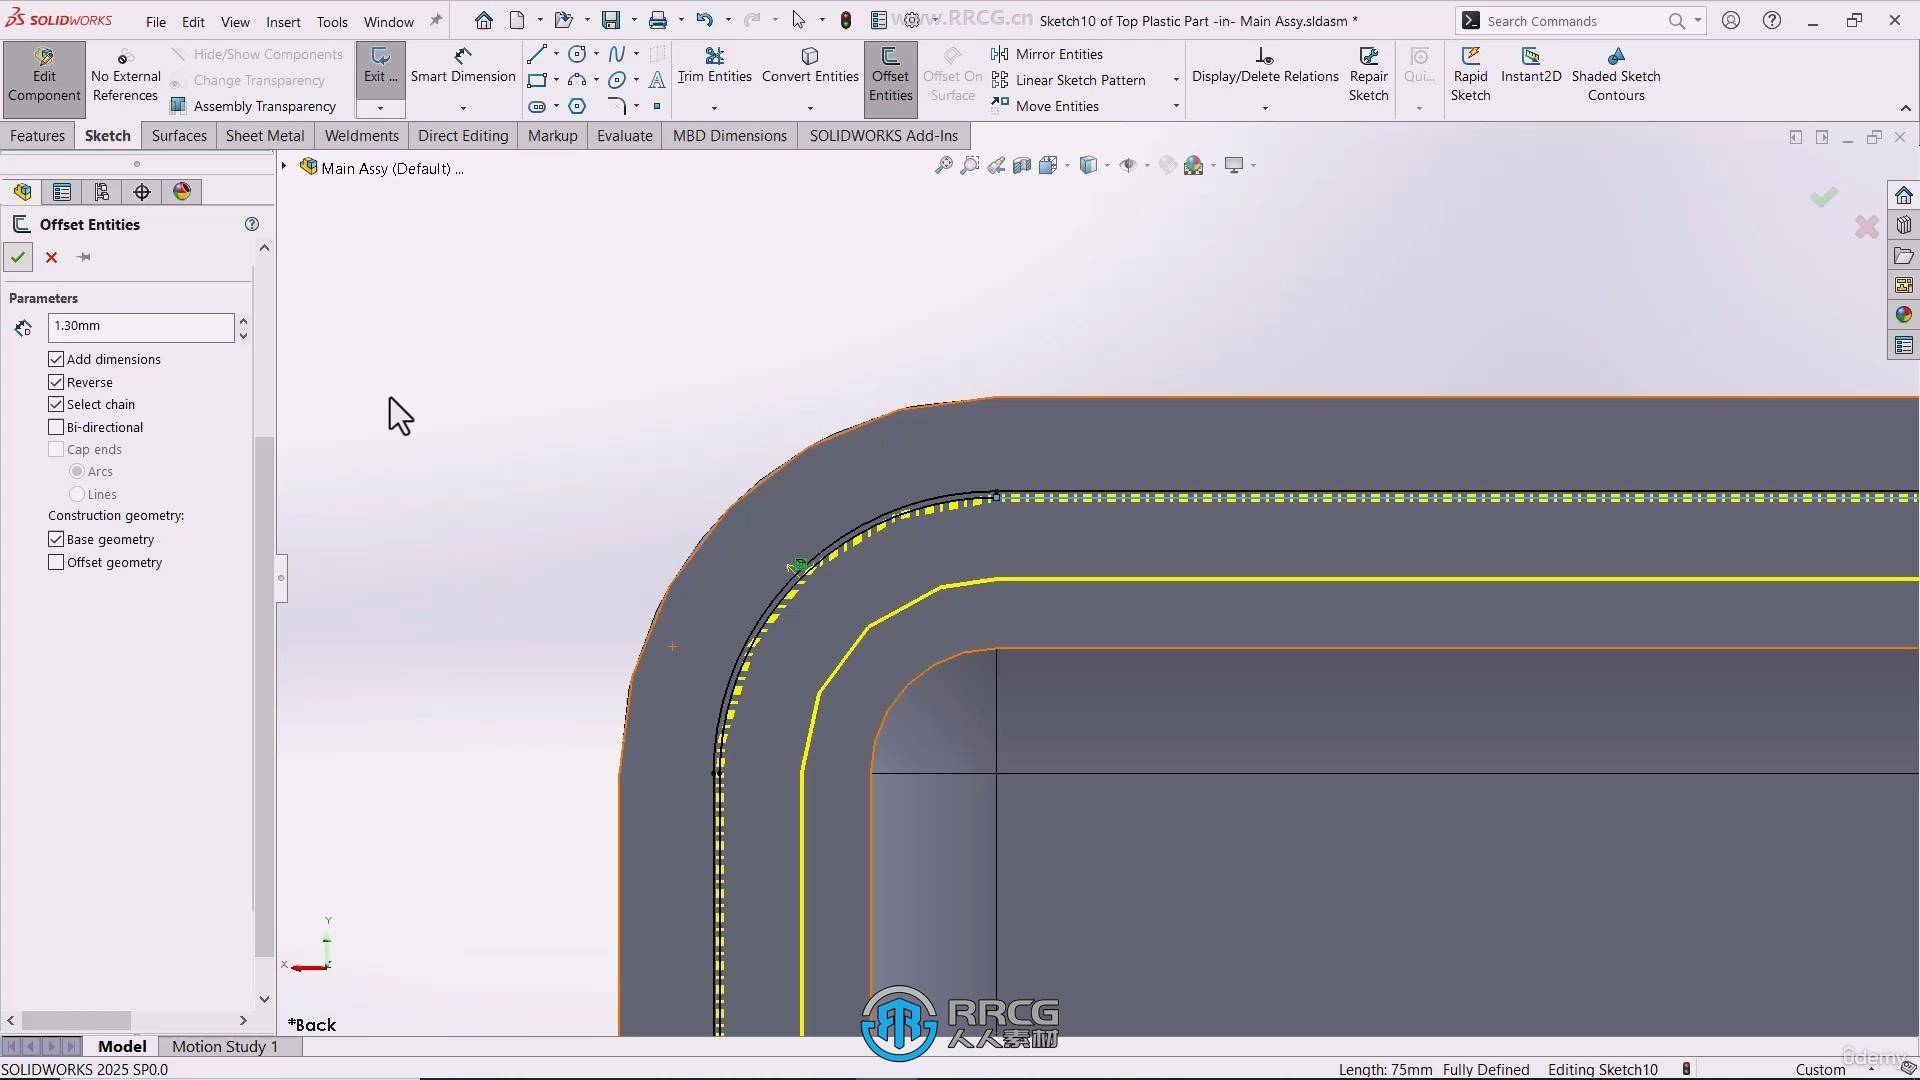Cancel the Offset Entities with red X
Screen dimensions: 1920x1080
52,257
